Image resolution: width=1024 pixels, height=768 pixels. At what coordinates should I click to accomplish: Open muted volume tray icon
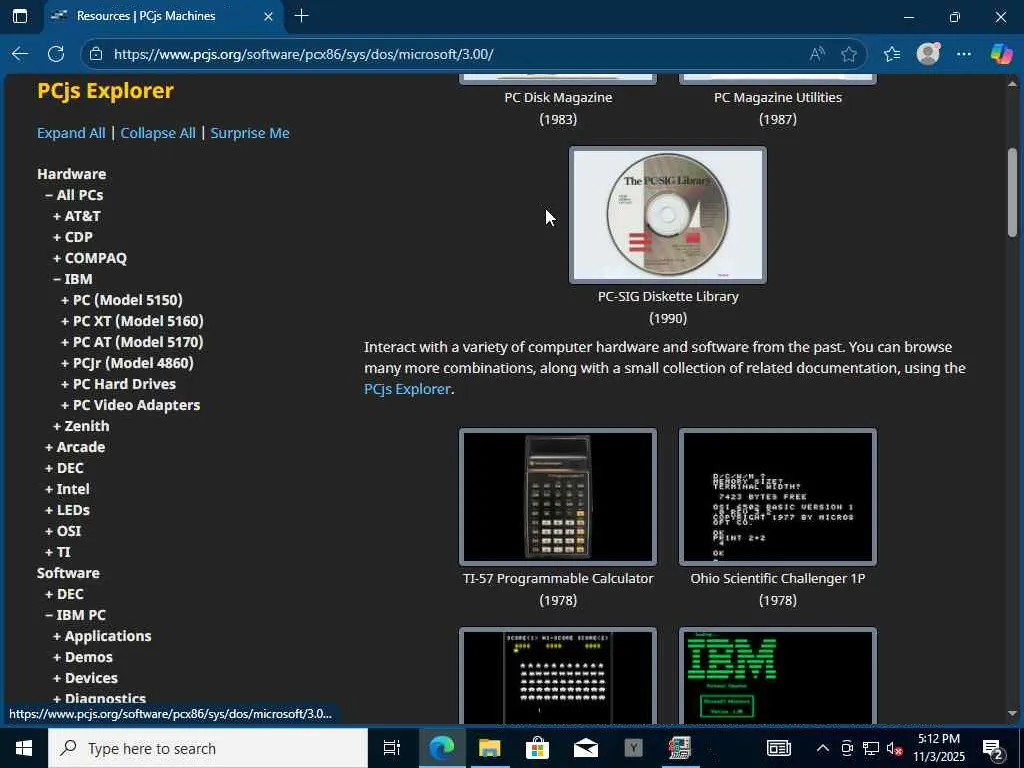pyautogui.click(x=894, y=748)
